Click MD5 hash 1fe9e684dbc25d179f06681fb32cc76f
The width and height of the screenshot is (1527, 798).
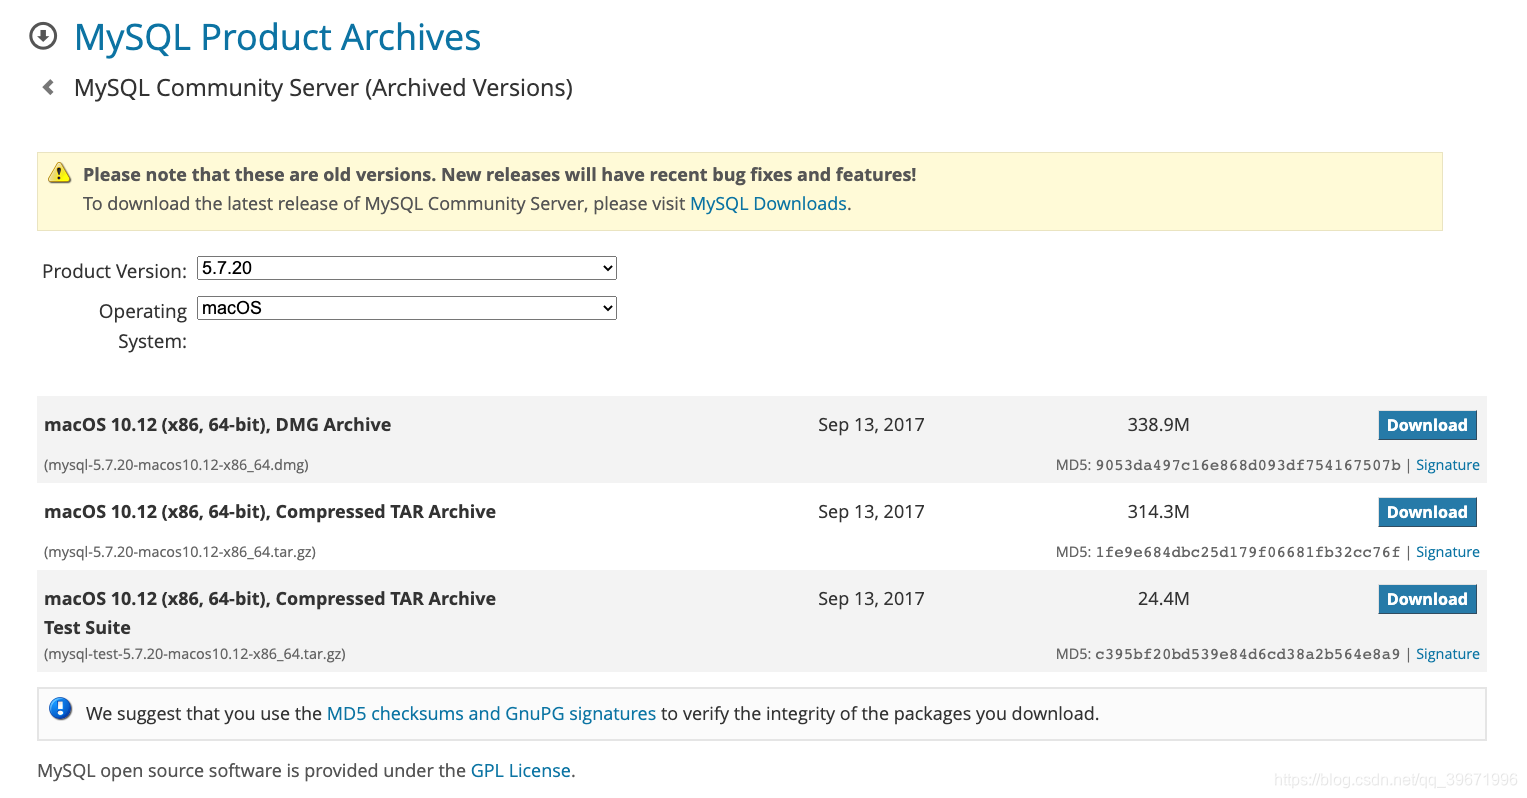click(1247, 552)
